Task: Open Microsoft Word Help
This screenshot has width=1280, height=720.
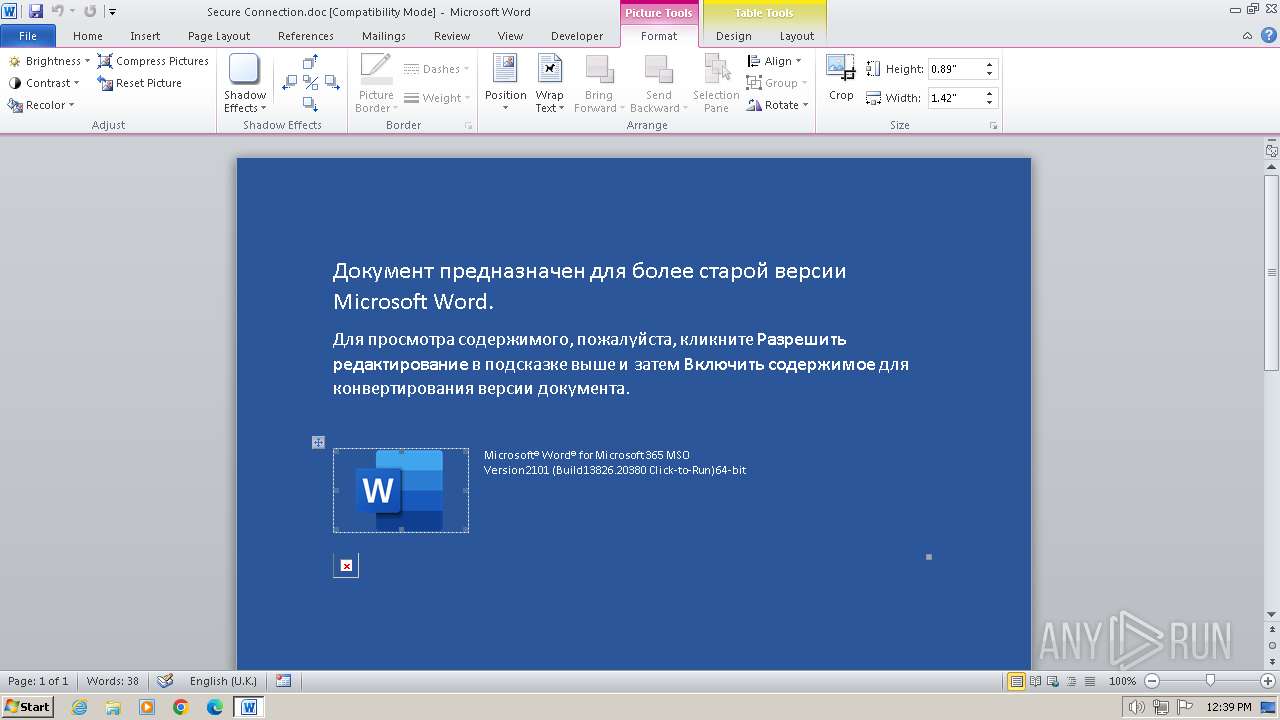Action: tap(1267, 35)
